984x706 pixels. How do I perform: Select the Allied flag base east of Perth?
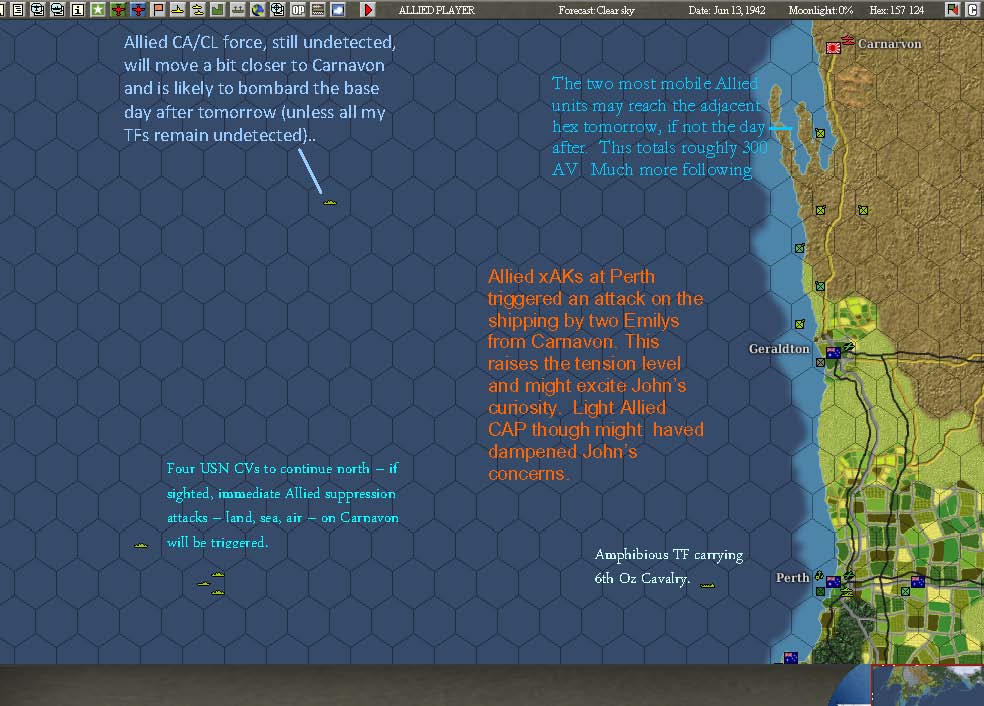pos(917,581)
